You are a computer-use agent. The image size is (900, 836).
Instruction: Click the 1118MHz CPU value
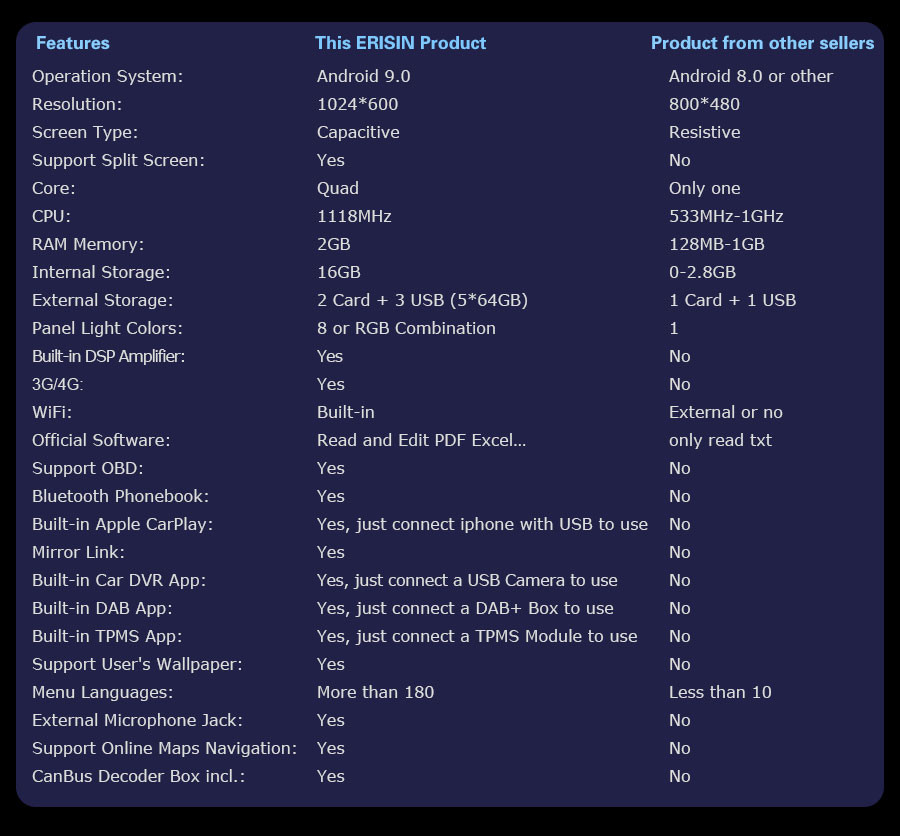354,216
